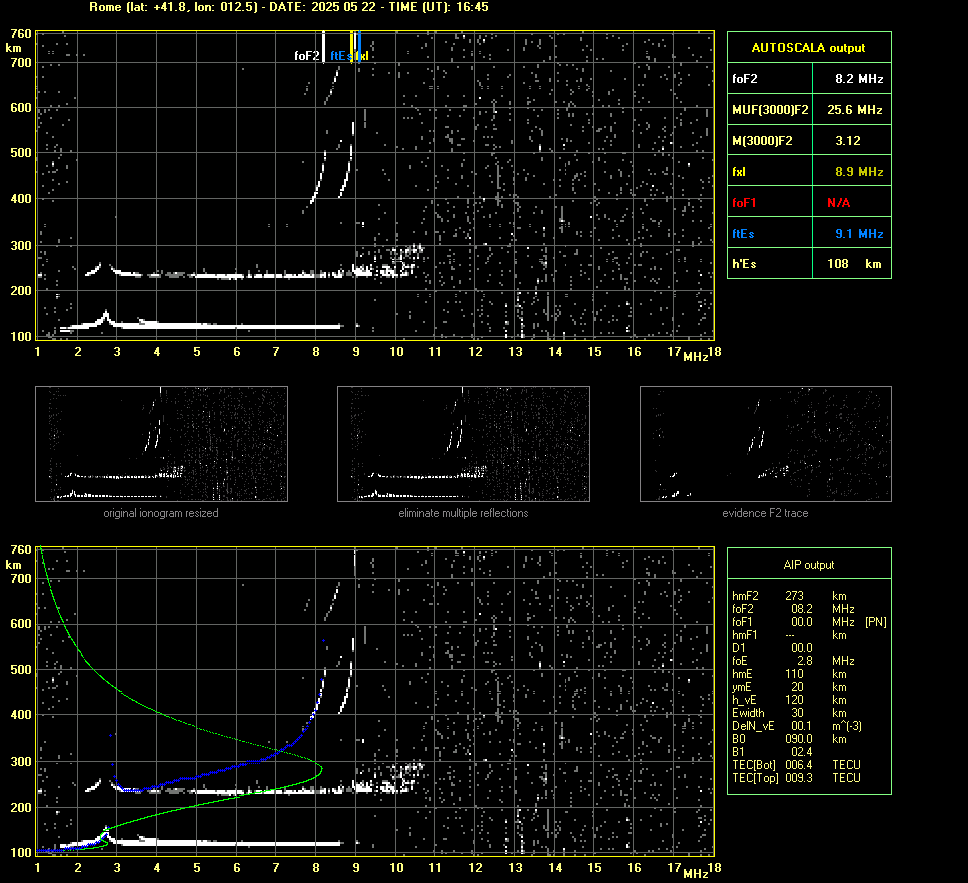Click the 'MHz' axis label under bottom ionogram
This screenshot has width=968, height=883.
[695, 873]
